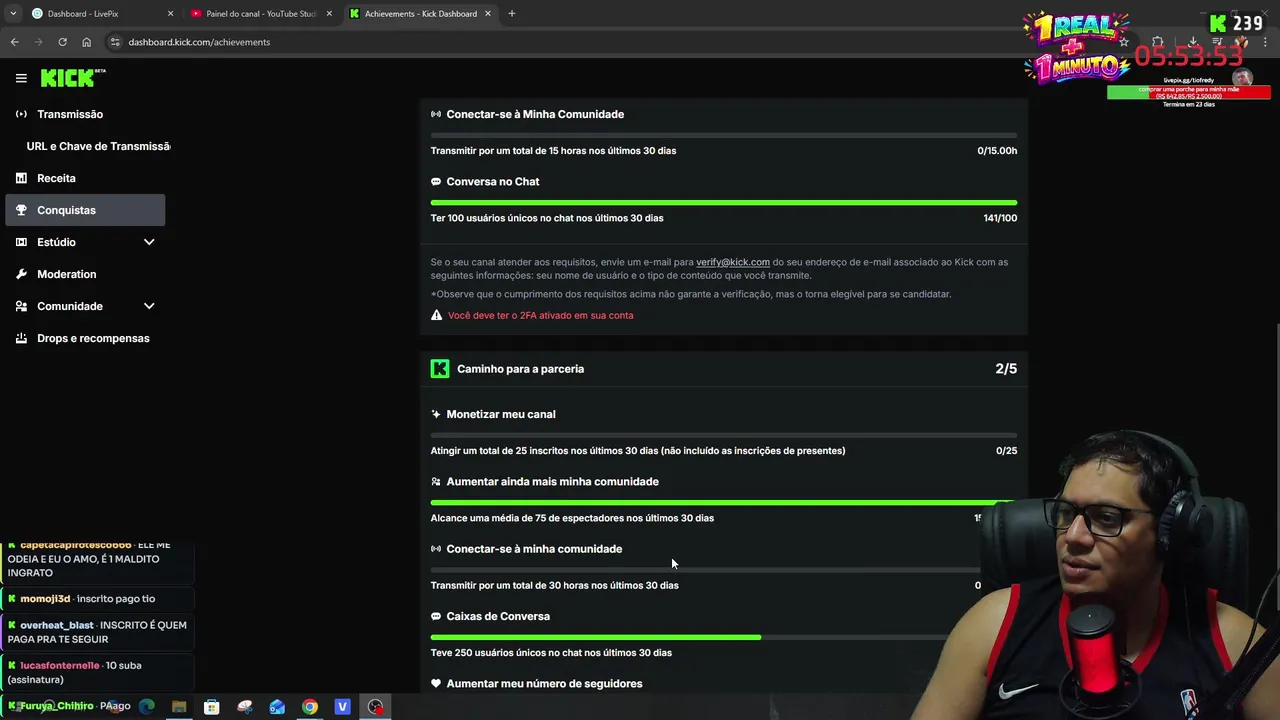Click the Estúdio camera icon
This screenshot has width=1280, height=720.
21,242
